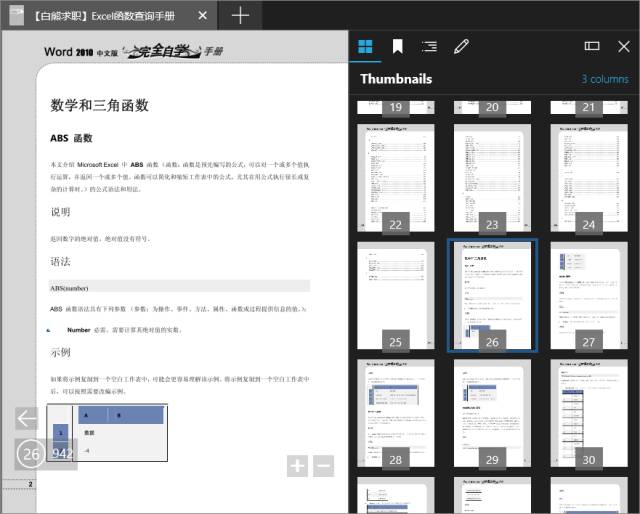Open the Bookmarks panel icon
This screenshot has height=514, width=640.
[x=398, y=47]
